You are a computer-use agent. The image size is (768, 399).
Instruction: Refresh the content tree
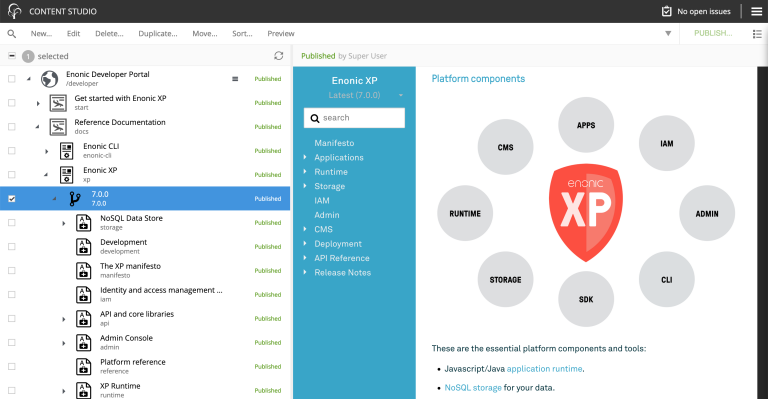pos(279,56)
